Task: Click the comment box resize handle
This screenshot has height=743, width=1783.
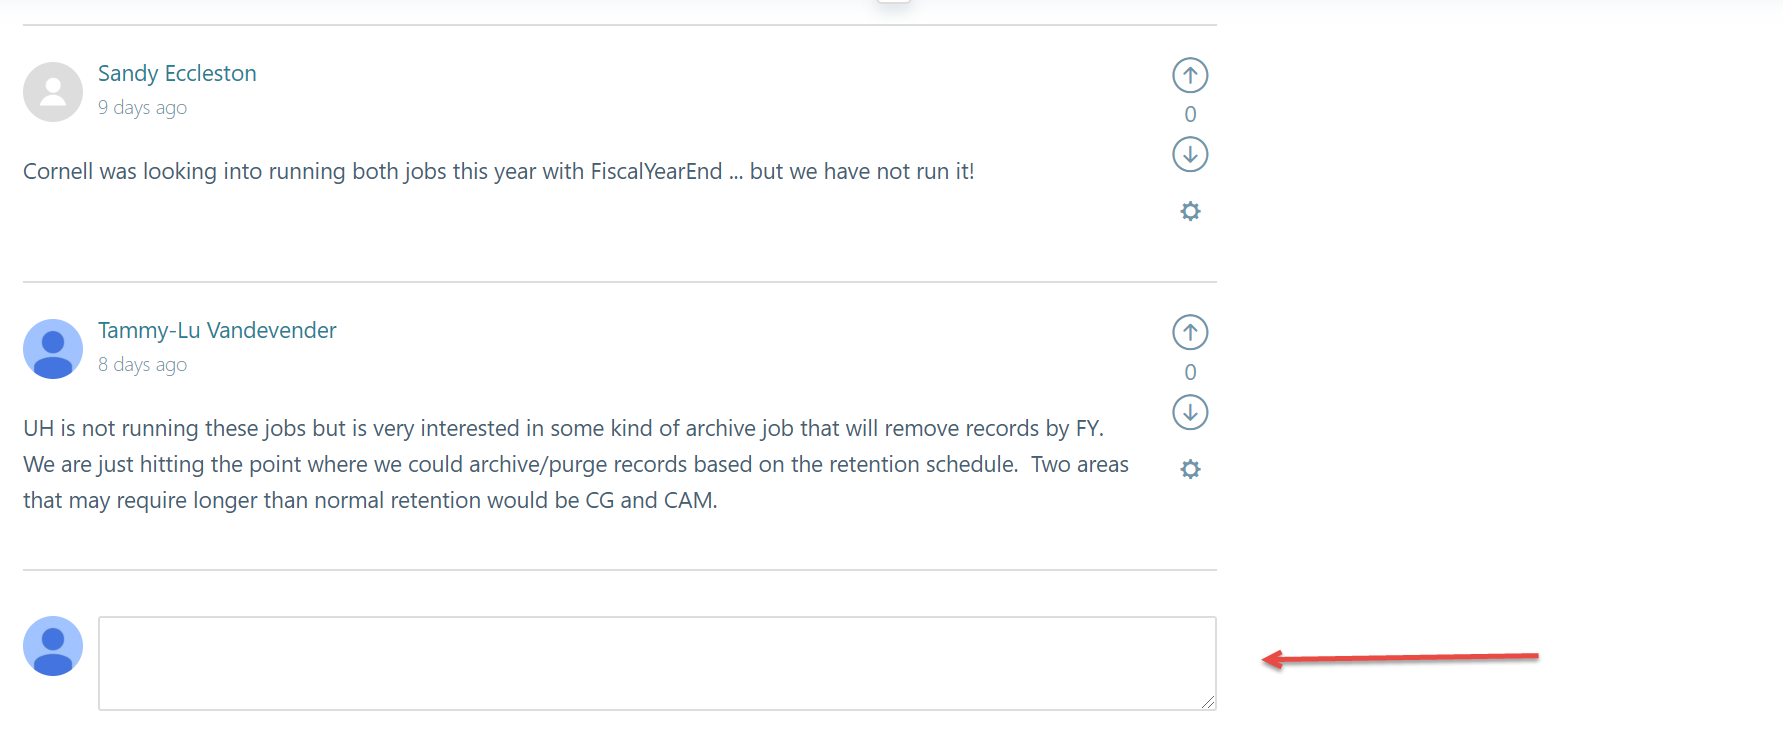Action: coord(1209,703)
